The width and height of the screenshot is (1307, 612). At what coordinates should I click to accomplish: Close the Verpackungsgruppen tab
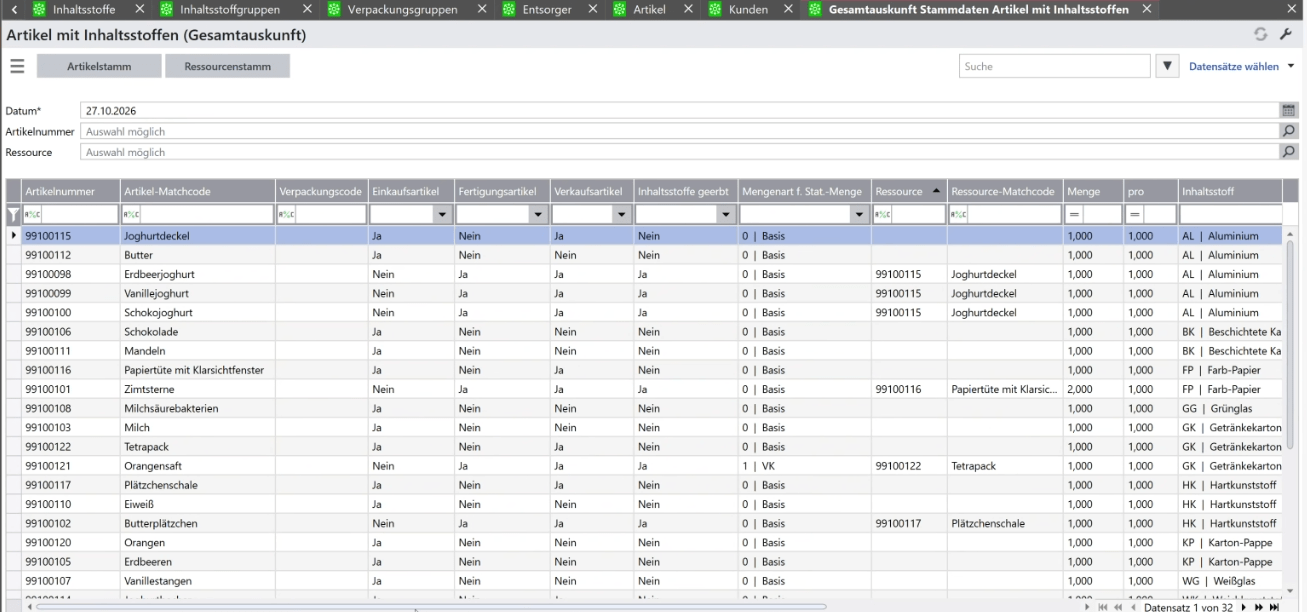click(482, 9)
